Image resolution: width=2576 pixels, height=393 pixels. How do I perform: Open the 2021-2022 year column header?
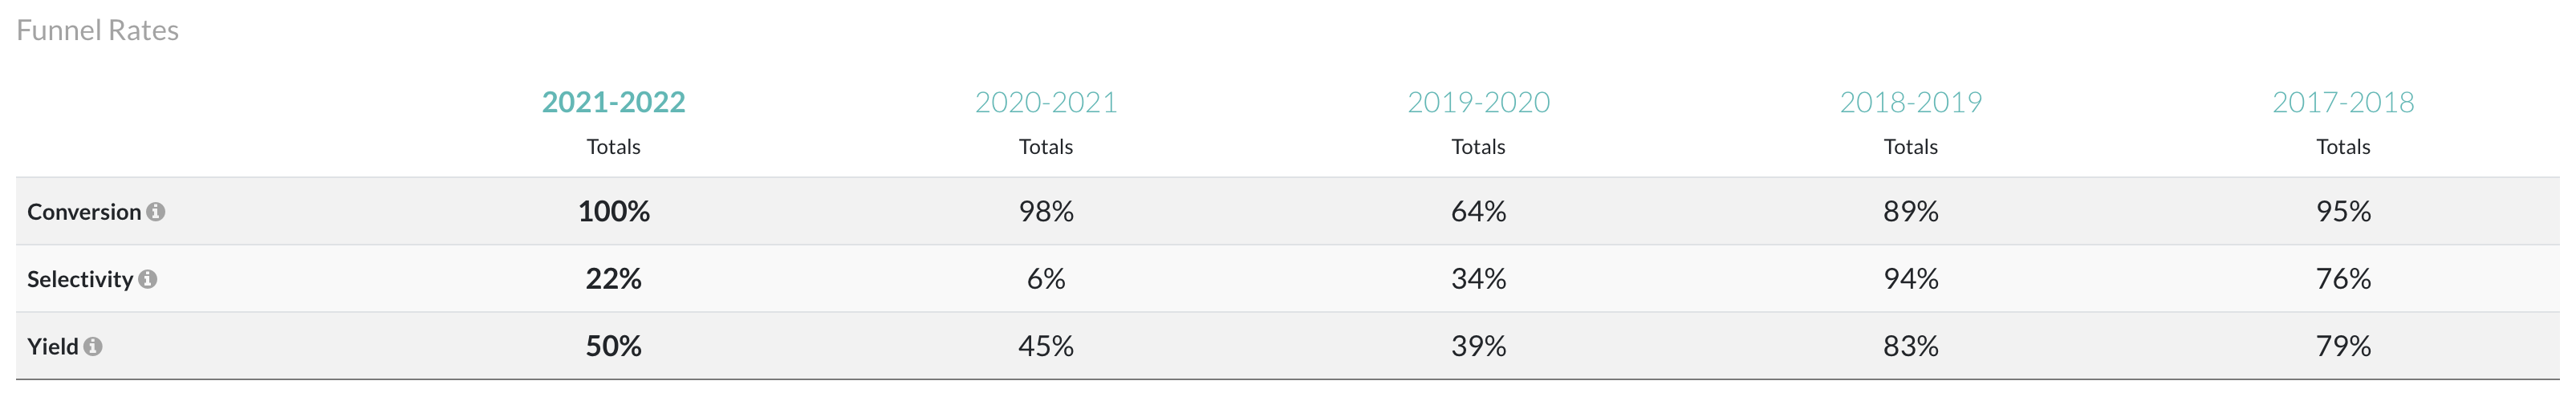(x=613, y=102)
